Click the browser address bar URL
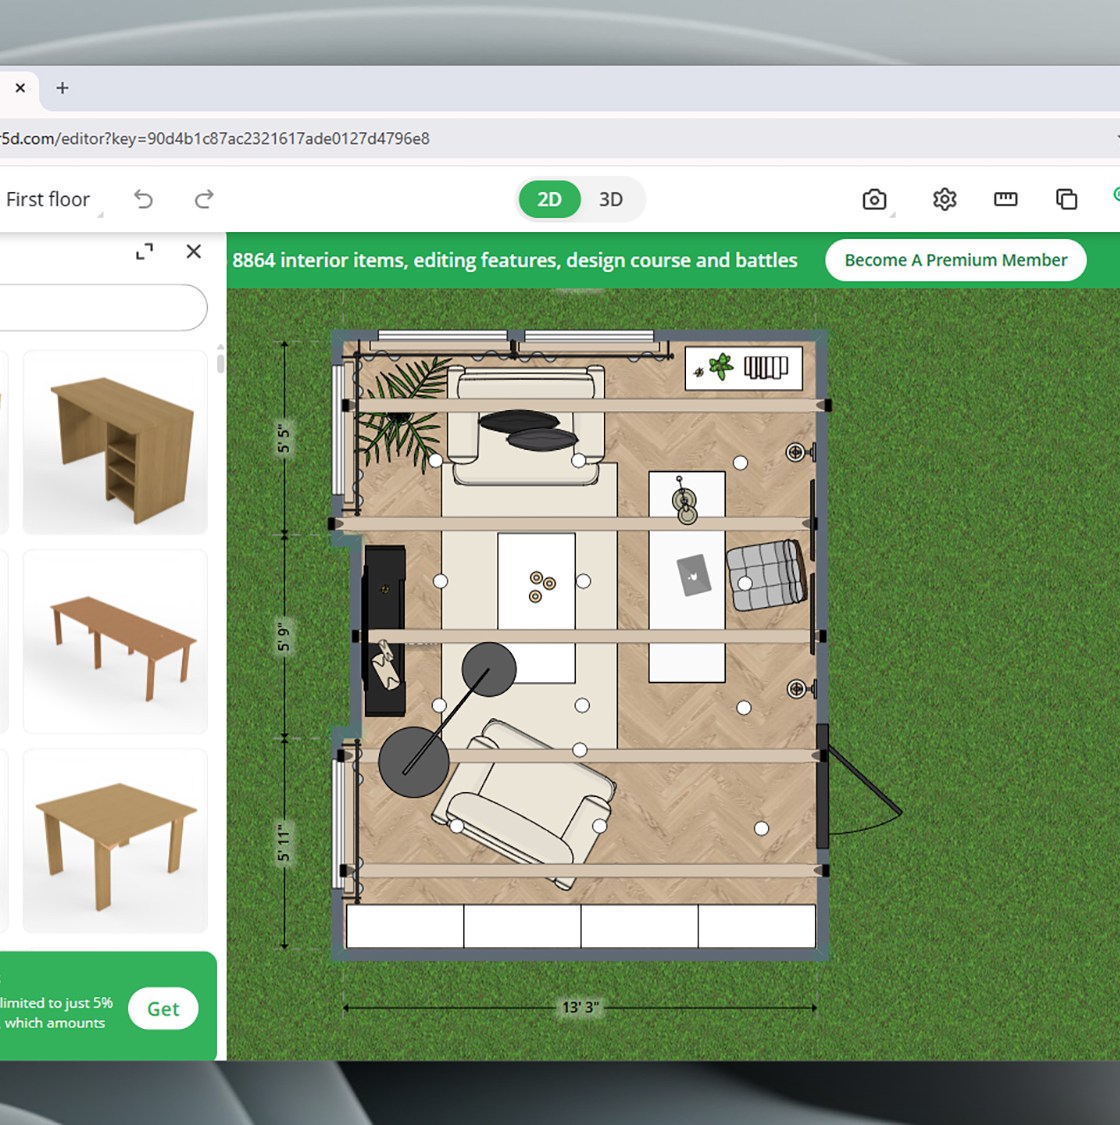The image size is (1120, 1125). tap(215, 138)
